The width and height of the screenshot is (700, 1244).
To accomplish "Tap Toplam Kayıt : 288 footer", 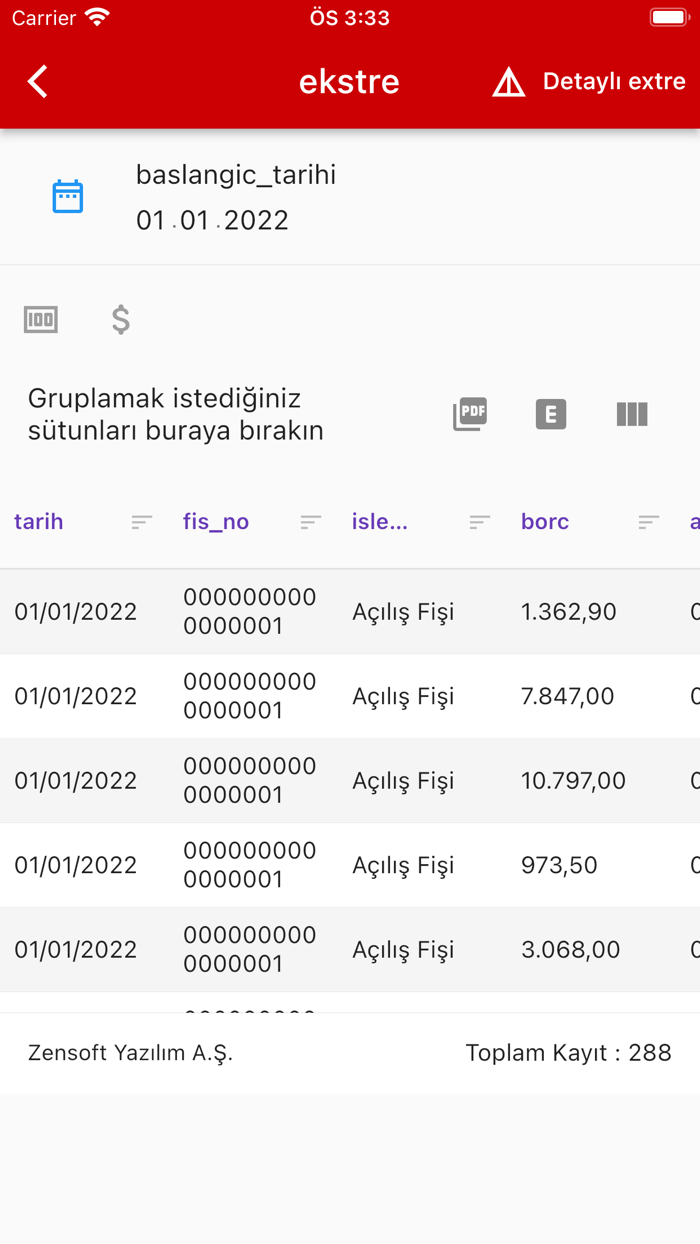I will click(x=569, y=1052).
